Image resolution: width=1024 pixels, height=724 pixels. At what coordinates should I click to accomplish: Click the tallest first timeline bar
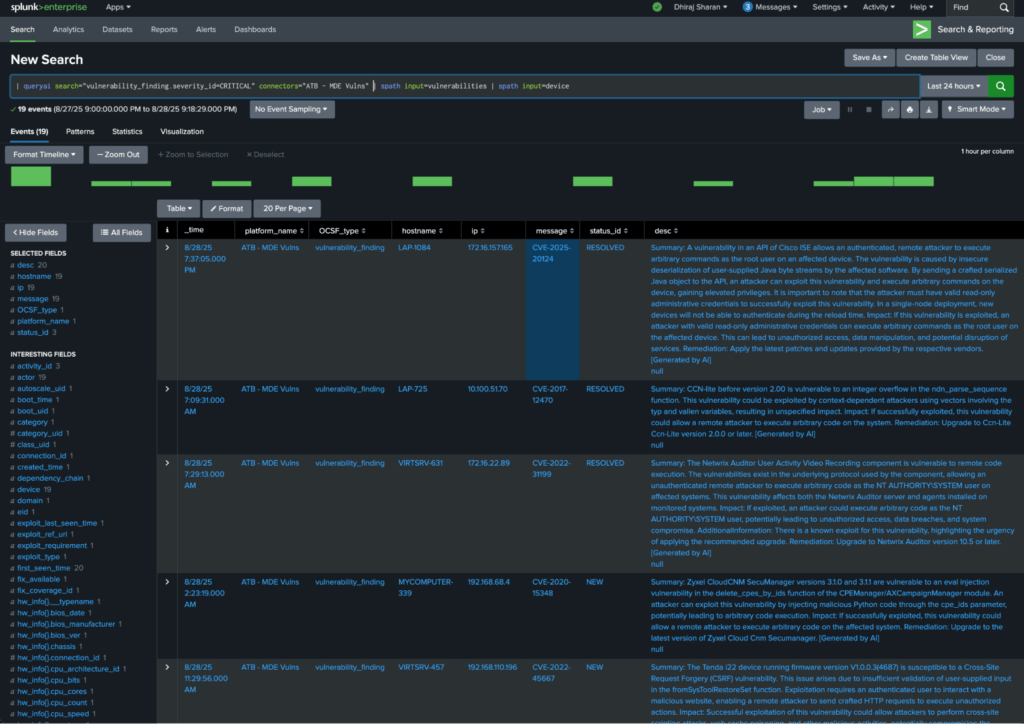pos(31,176)
